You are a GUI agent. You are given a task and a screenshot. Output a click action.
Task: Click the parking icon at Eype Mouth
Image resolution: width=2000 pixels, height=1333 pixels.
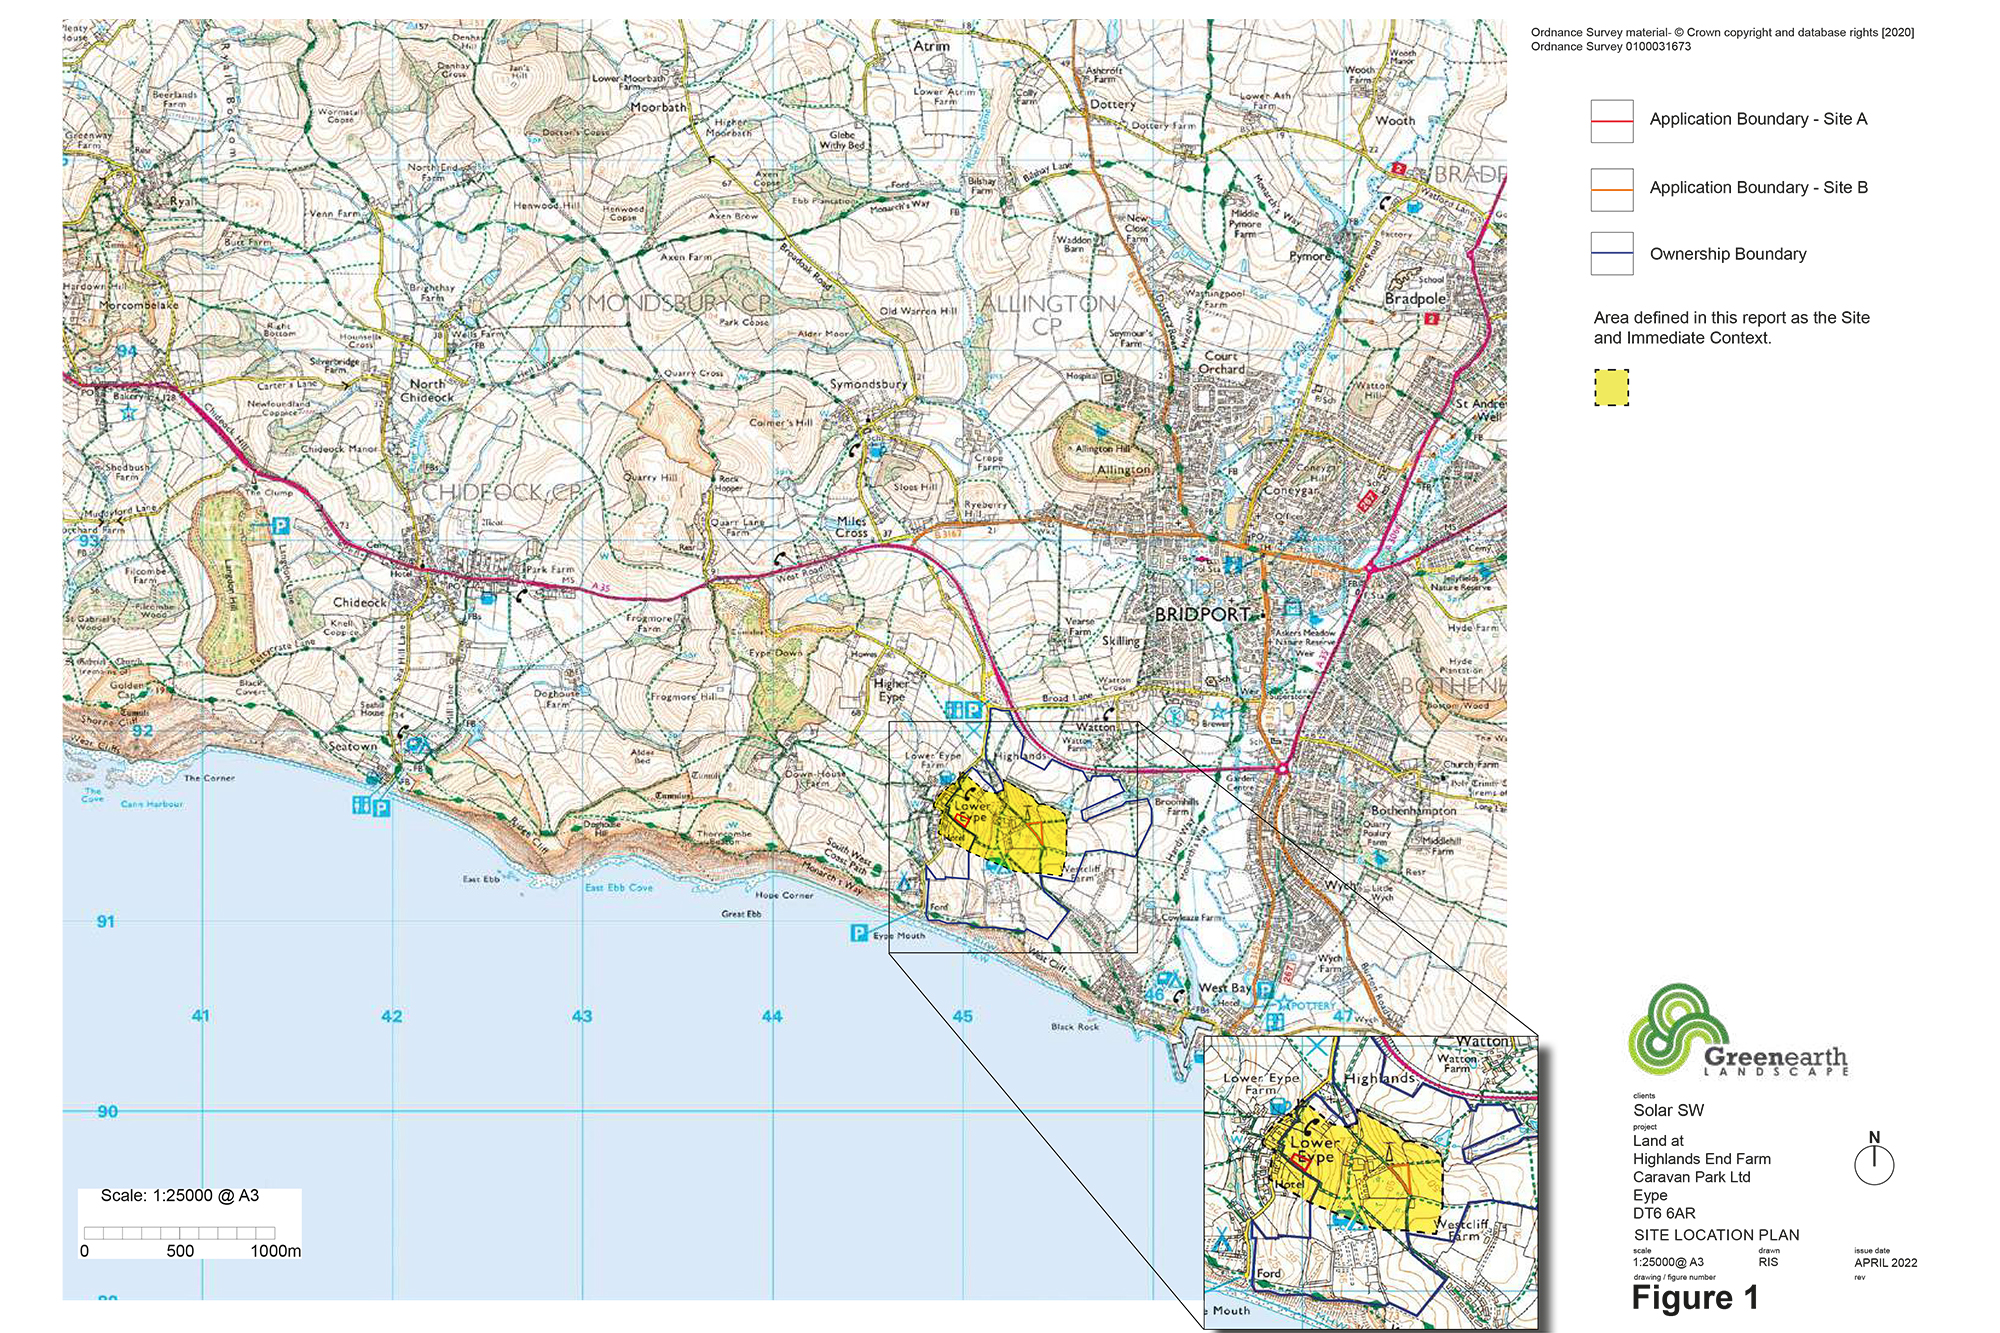pos(858,933)
